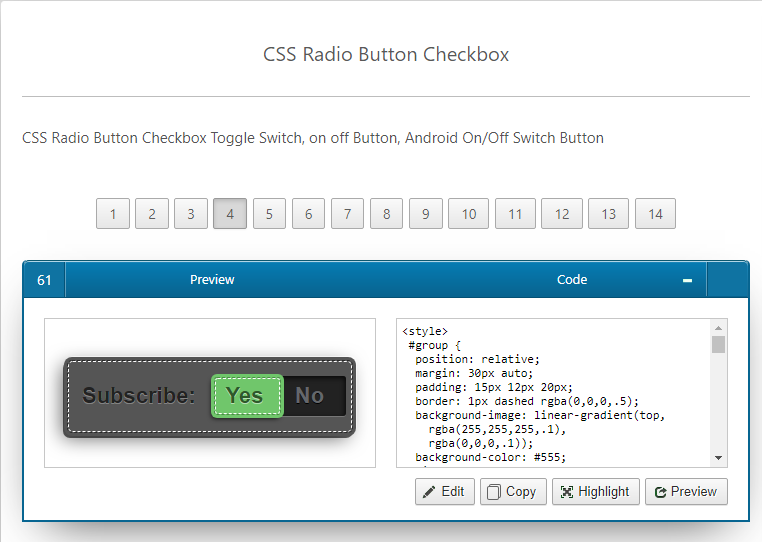Image resolution: width=762 pixels, height=542 pixels.
Task: Highlight the code with Highlight button
Action: [596, 491]
